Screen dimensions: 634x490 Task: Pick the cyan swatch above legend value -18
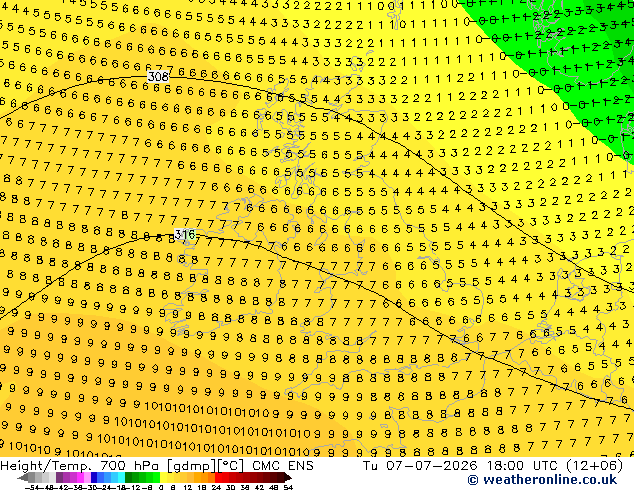121,478
